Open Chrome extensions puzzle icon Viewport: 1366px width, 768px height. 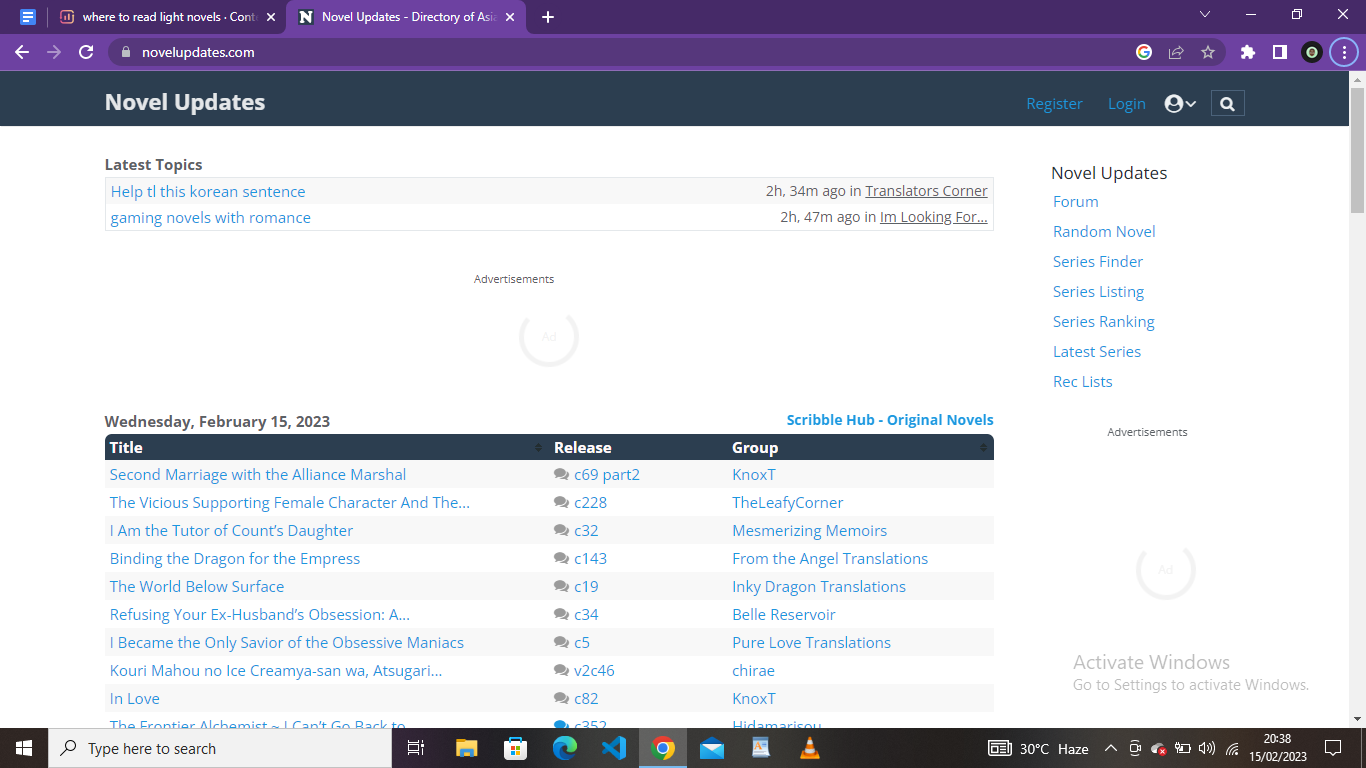(x=1247, y=52)
